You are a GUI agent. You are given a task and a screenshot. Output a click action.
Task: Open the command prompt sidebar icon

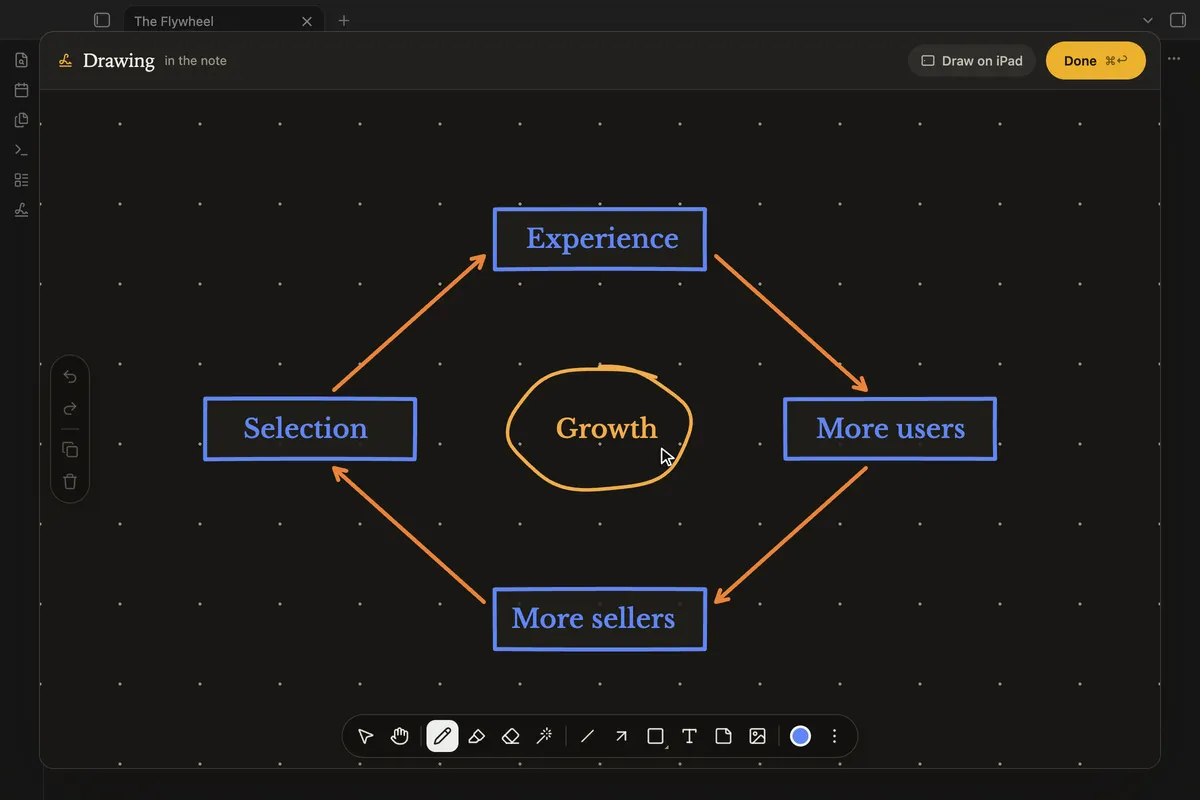pos(21,150)
